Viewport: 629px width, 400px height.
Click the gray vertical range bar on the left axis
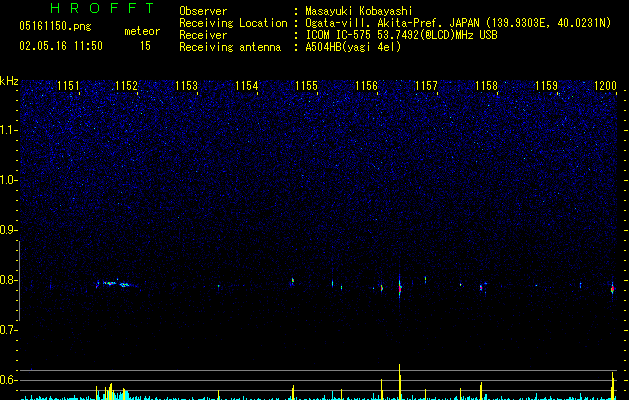pos(19,281)
